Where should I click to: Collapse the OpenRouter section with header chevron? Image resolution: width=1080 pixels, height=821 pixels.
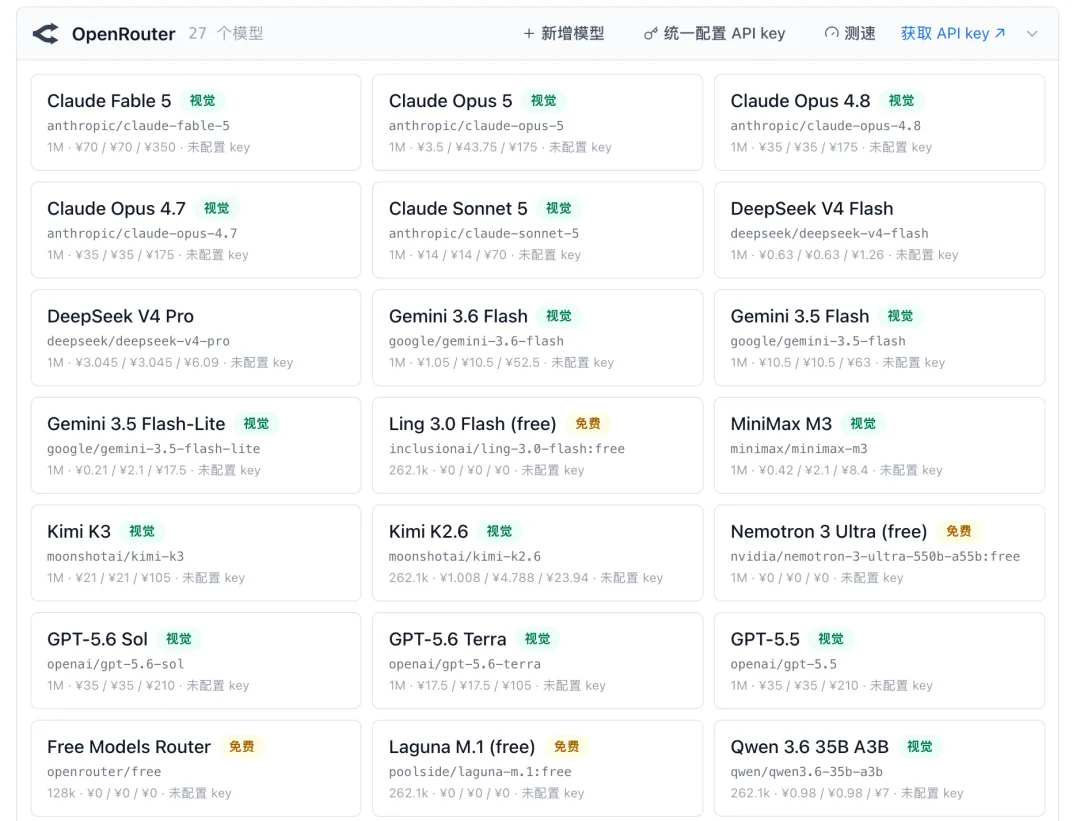point(1032,34)
